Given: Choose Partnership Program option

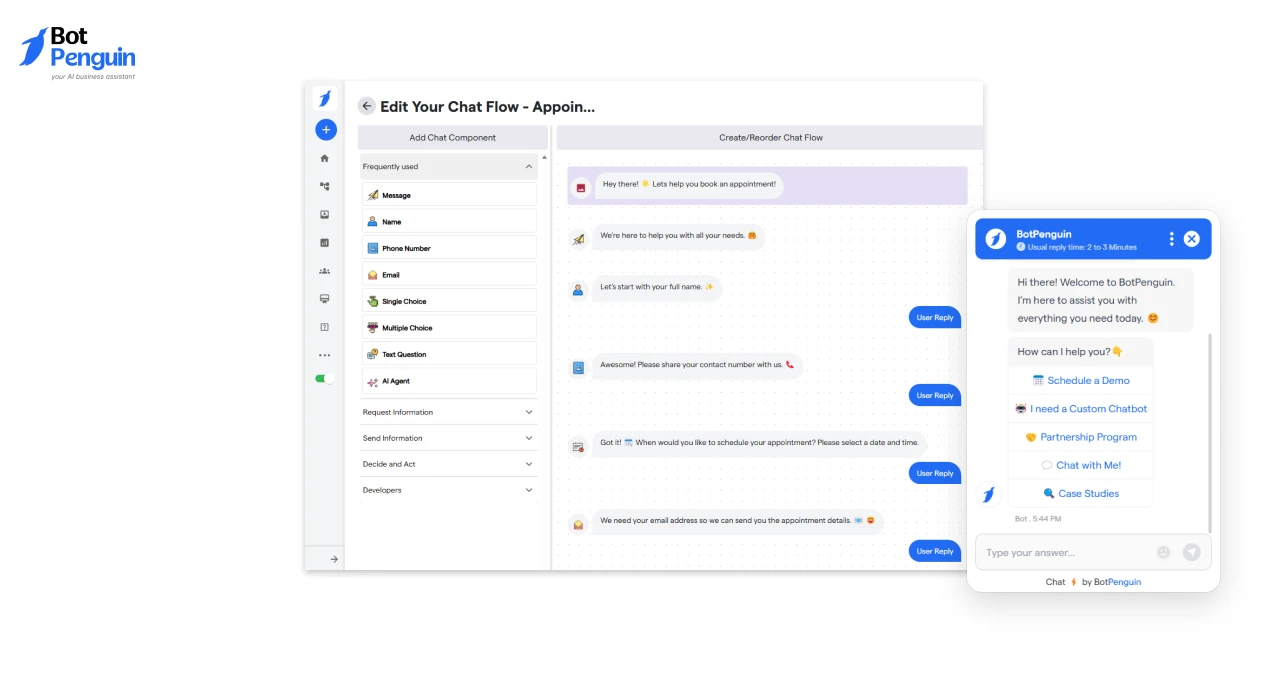Looking at the screenshot, I should [1080, 437].
